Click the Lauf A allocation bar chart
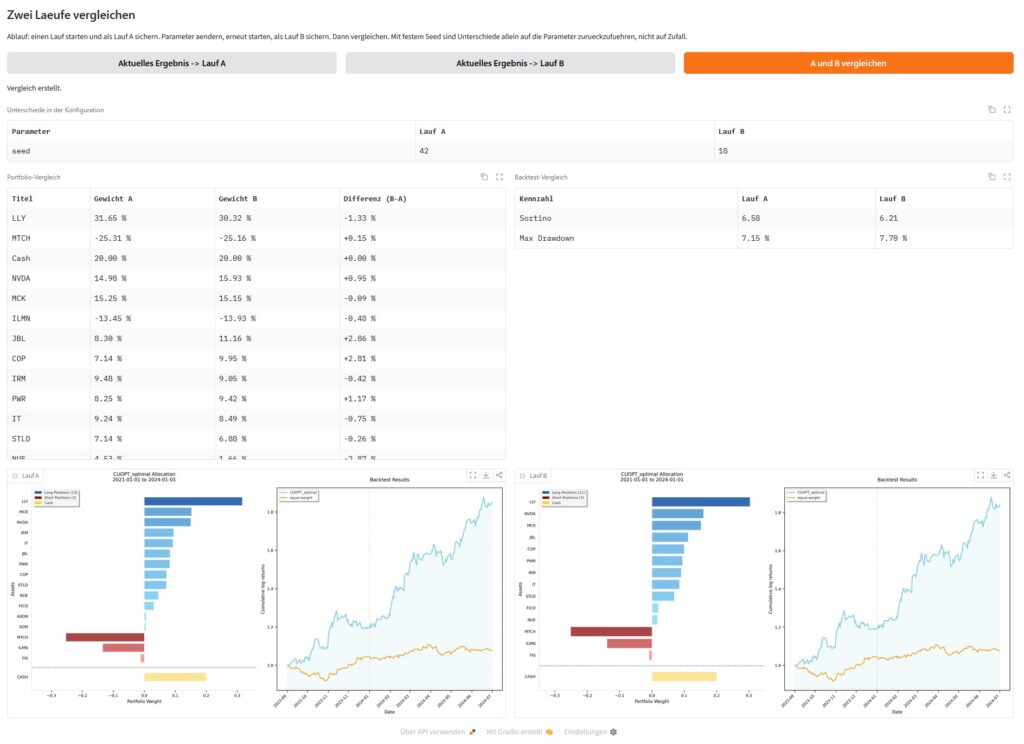The image size is (1024, 744). 144,590
